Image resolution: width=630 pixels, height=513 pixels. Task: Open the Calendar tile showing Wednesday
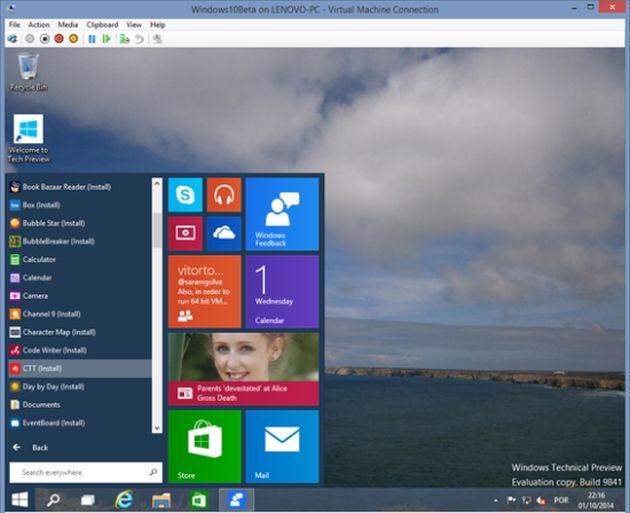click(282, 292)
